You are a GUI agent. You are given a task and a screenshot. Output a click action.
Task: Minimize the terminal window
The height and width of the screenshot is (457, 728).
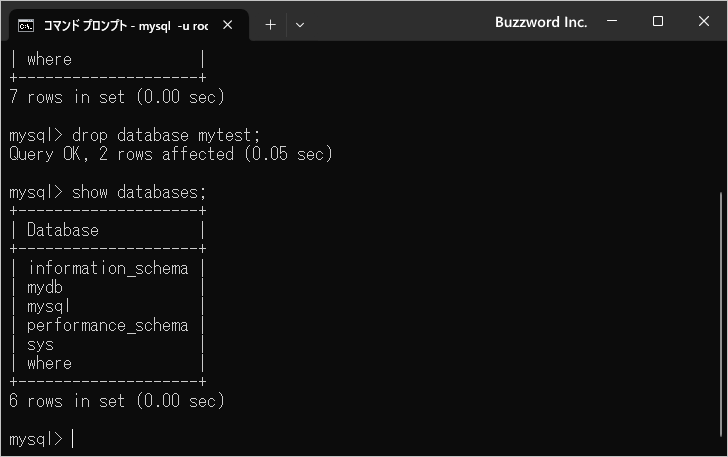coord(614,22)
